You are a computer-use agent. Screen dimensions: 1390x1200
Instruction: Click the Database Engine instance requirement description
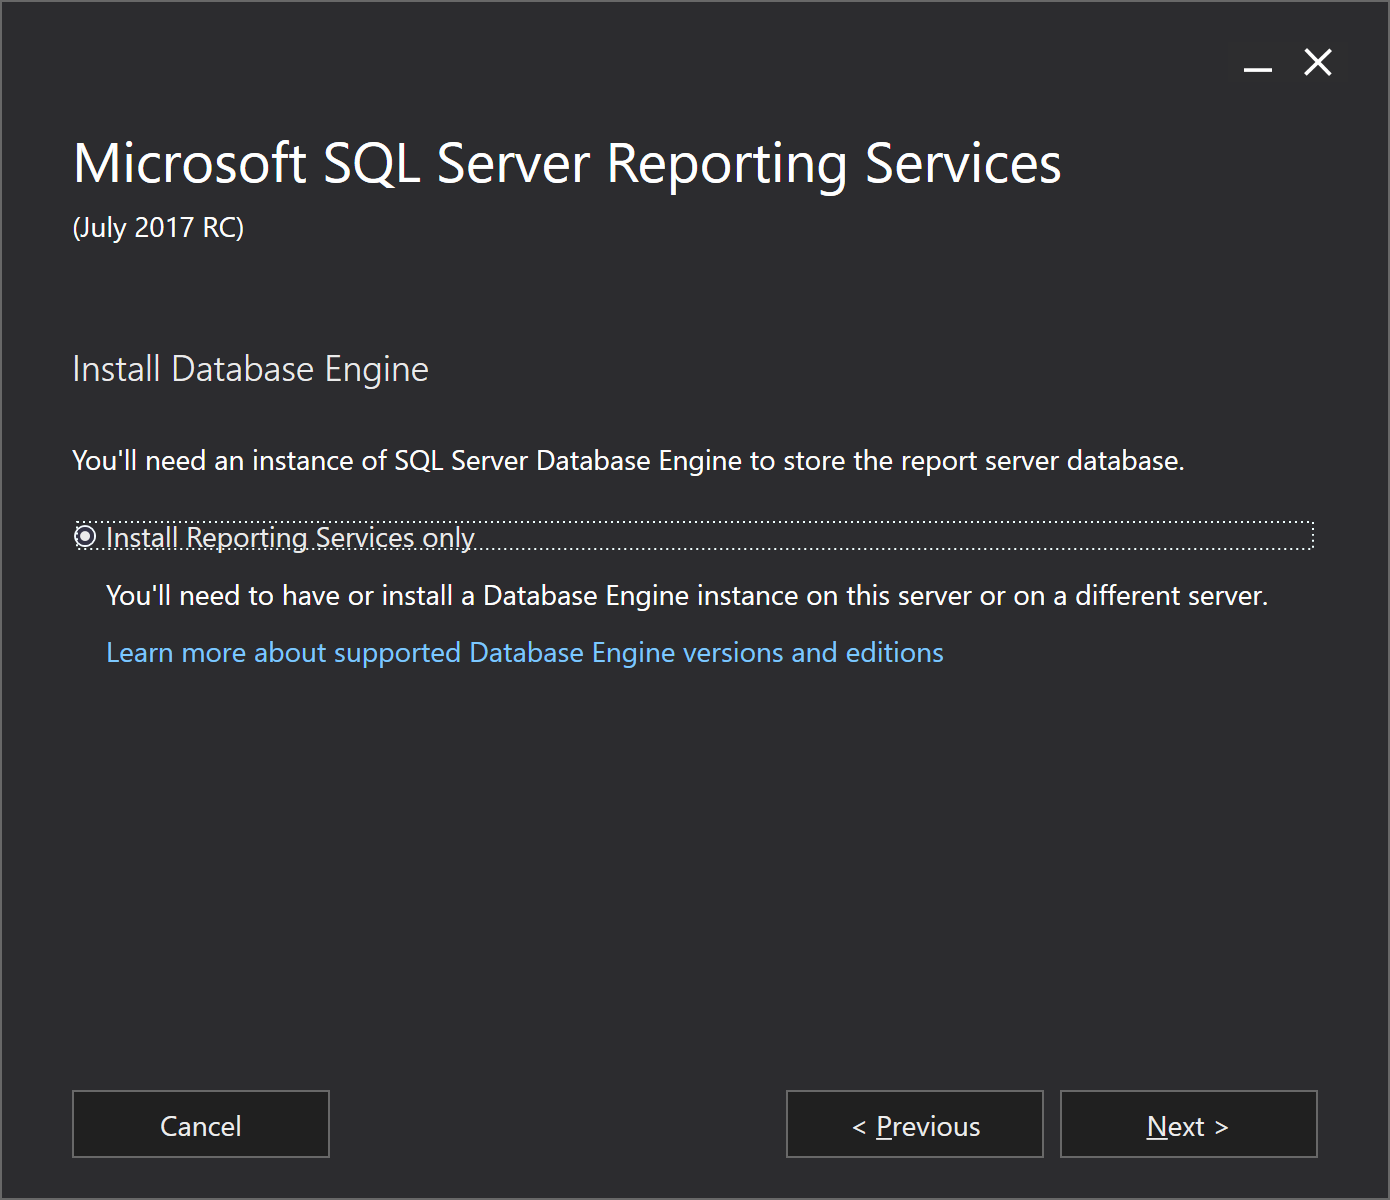686,596
